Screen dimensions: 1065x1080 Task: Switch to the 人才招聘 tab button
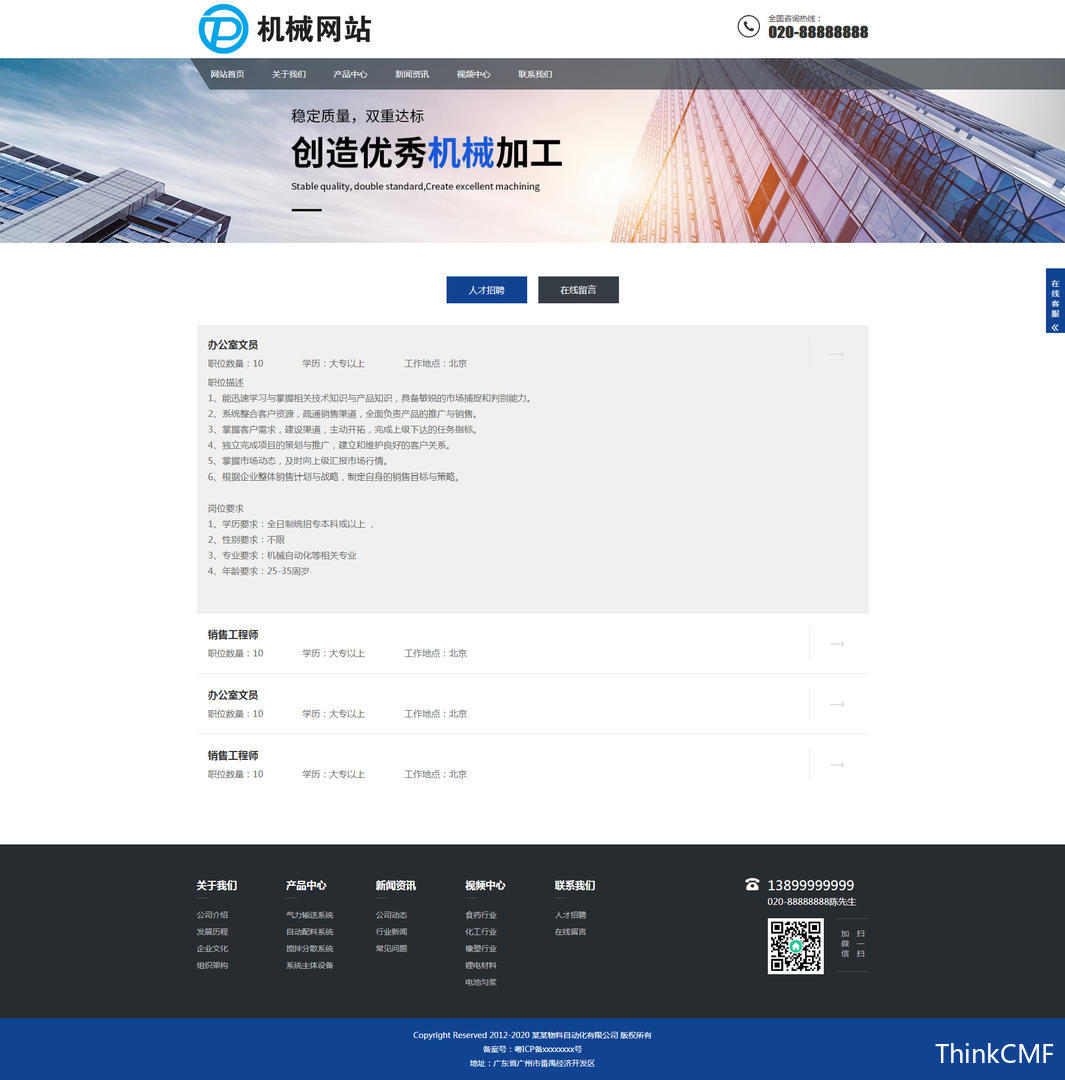click(x=486, y=290)
